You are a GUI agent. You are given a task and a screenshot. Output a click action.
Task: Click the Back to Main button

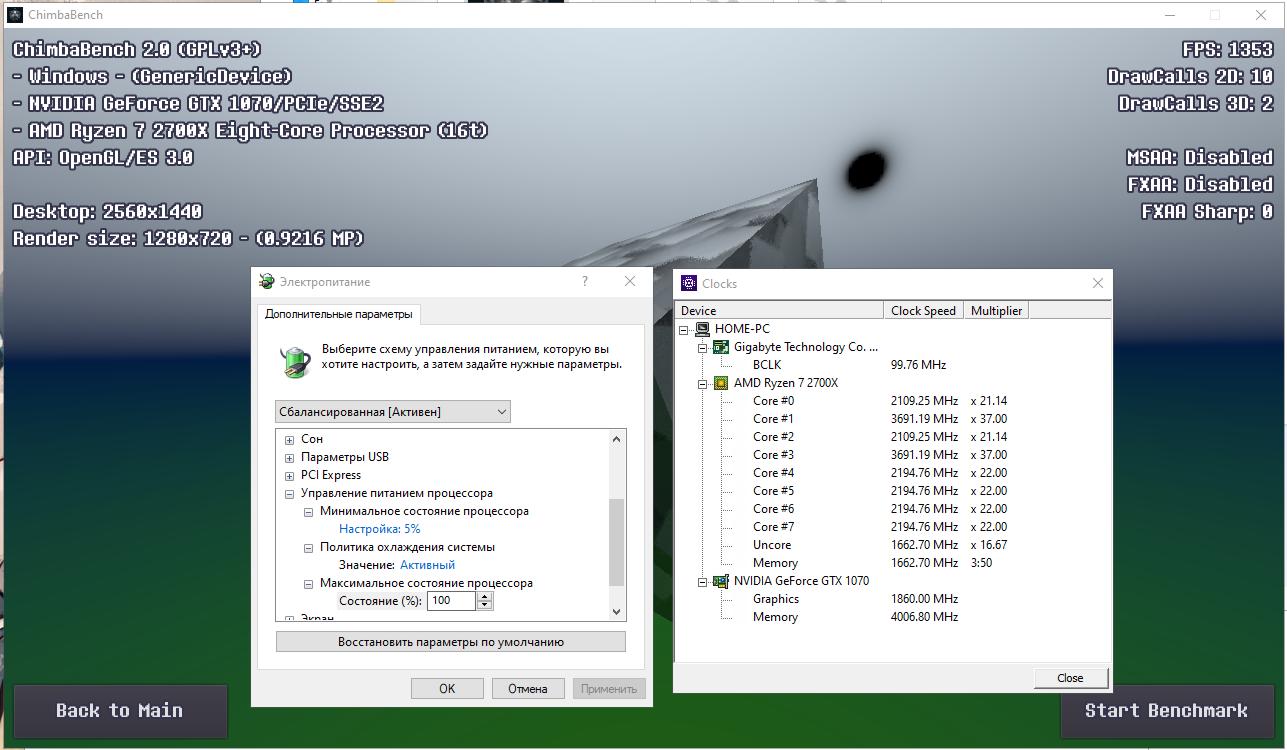(120, 711)
